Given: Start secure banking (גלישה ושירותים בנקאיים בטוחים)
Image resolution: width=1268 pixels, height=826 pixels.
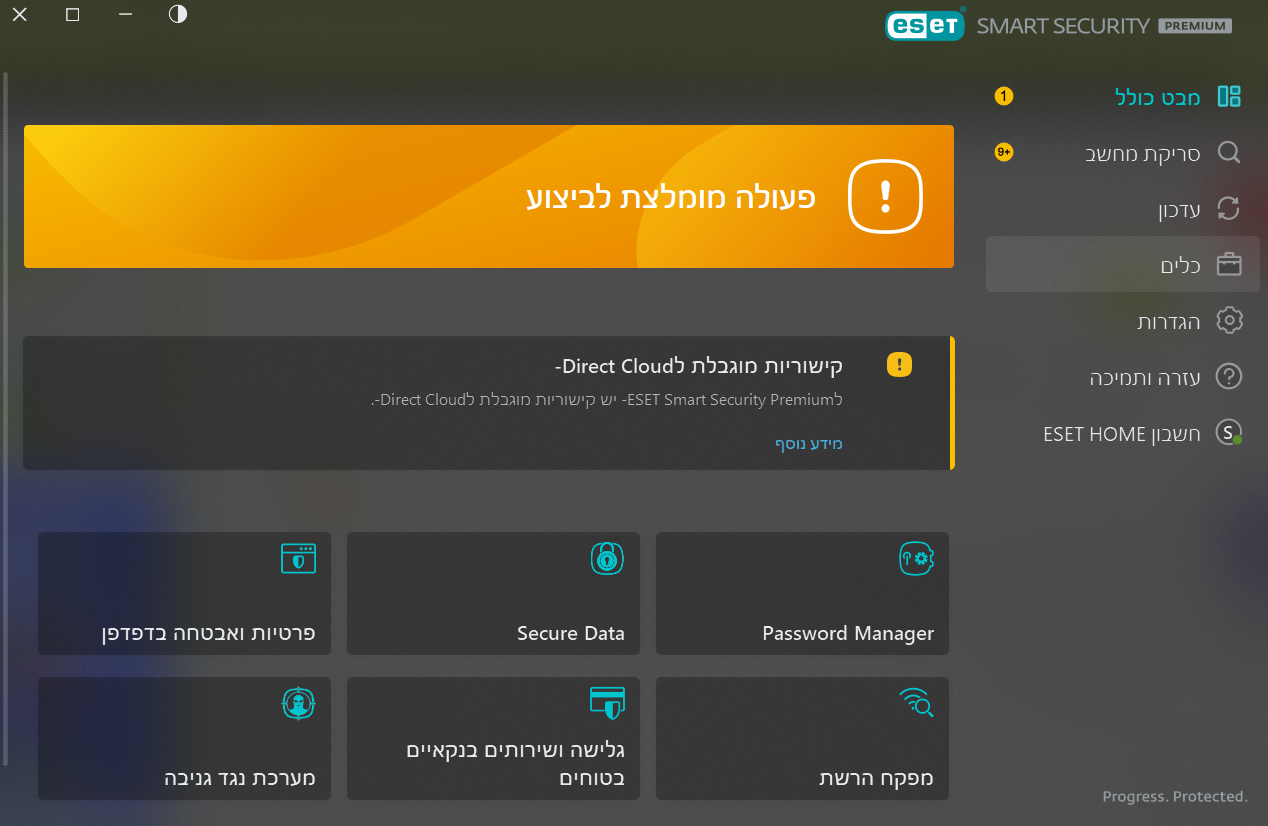Looking at the screenshot, I should click(492, 738).
